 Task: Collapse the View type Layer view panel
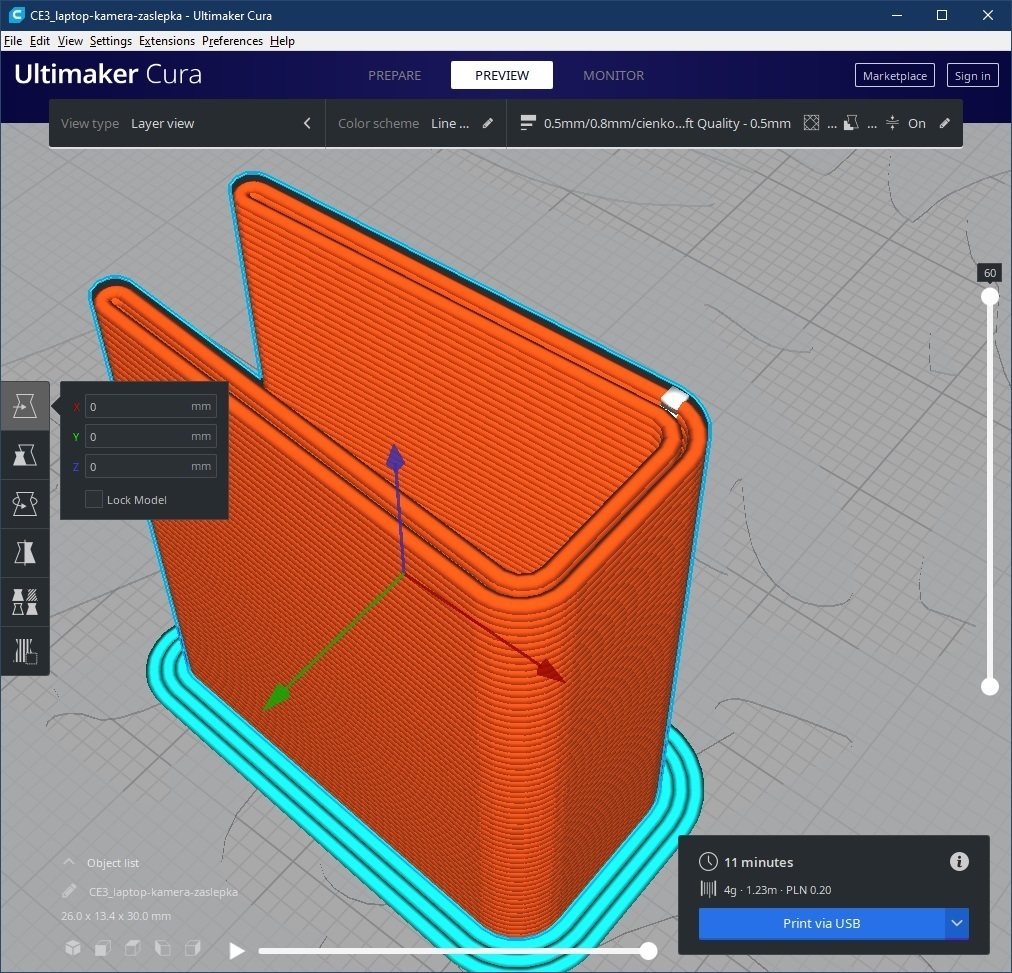point(306,124)
